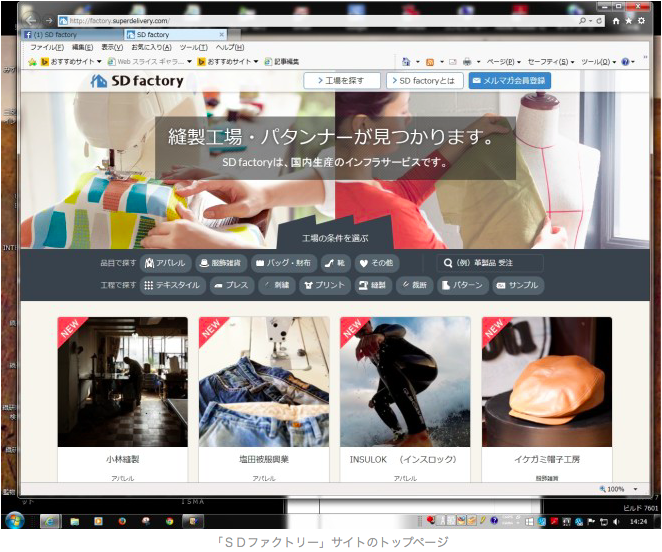
Task: Choose the 縫製 sewing machine filter
Action: tap(372, 286)
